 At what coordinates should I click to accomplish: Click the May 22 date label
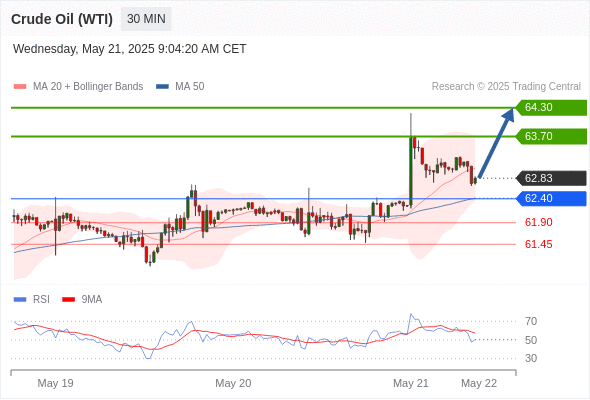click(x=479, y=383)
